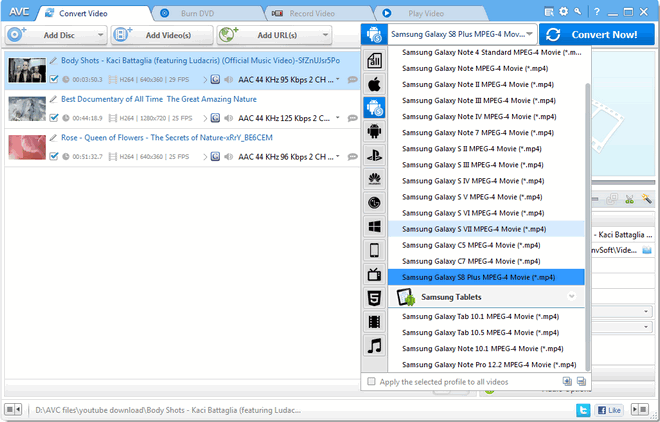Select the Huawei devices category icon

tap(374, 179)
